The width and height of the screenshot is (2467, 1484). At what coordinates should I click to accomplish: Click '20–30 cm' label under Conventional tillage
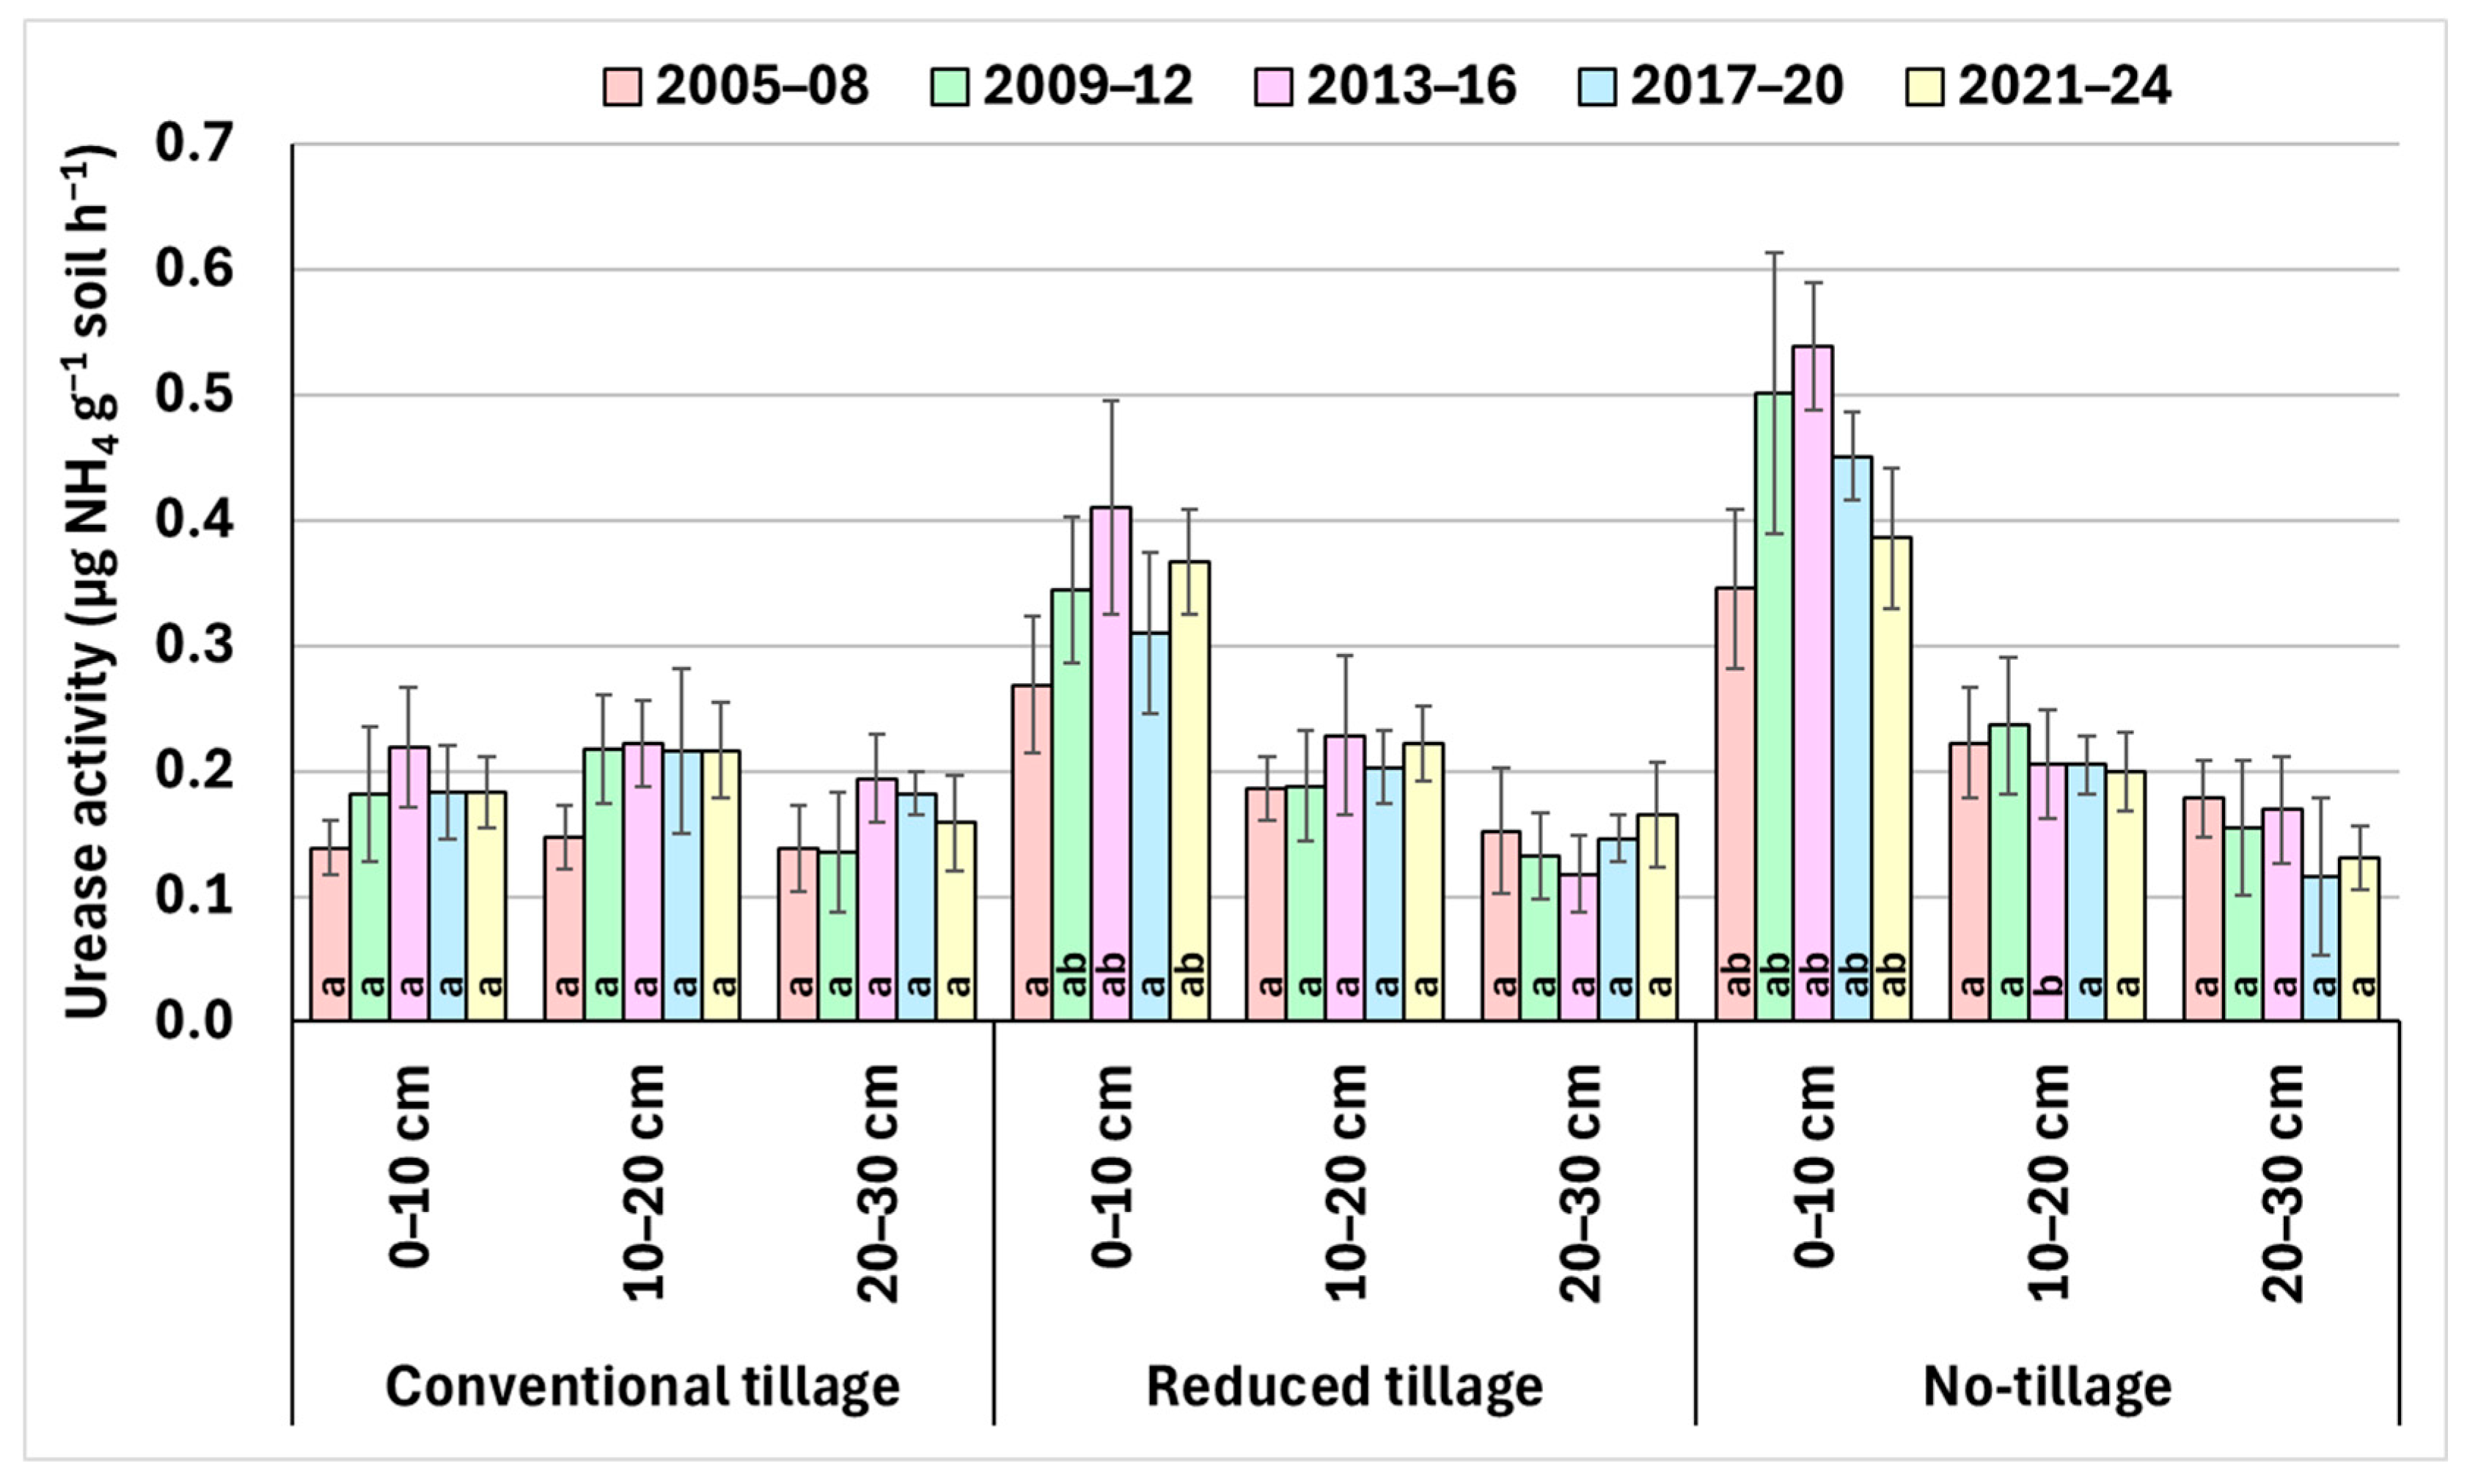878,1183
